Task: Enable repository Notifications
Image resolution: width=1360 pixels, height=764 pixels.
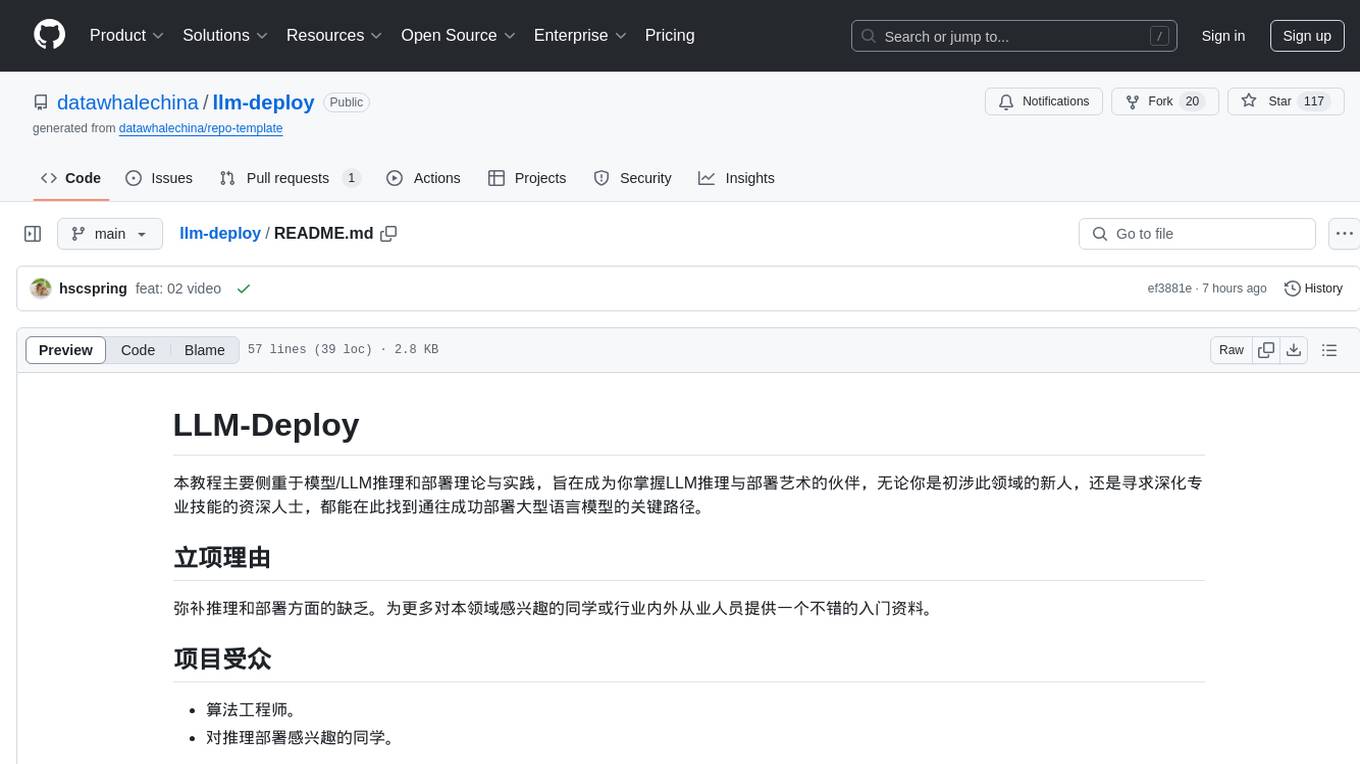Action: point(1044,101)
